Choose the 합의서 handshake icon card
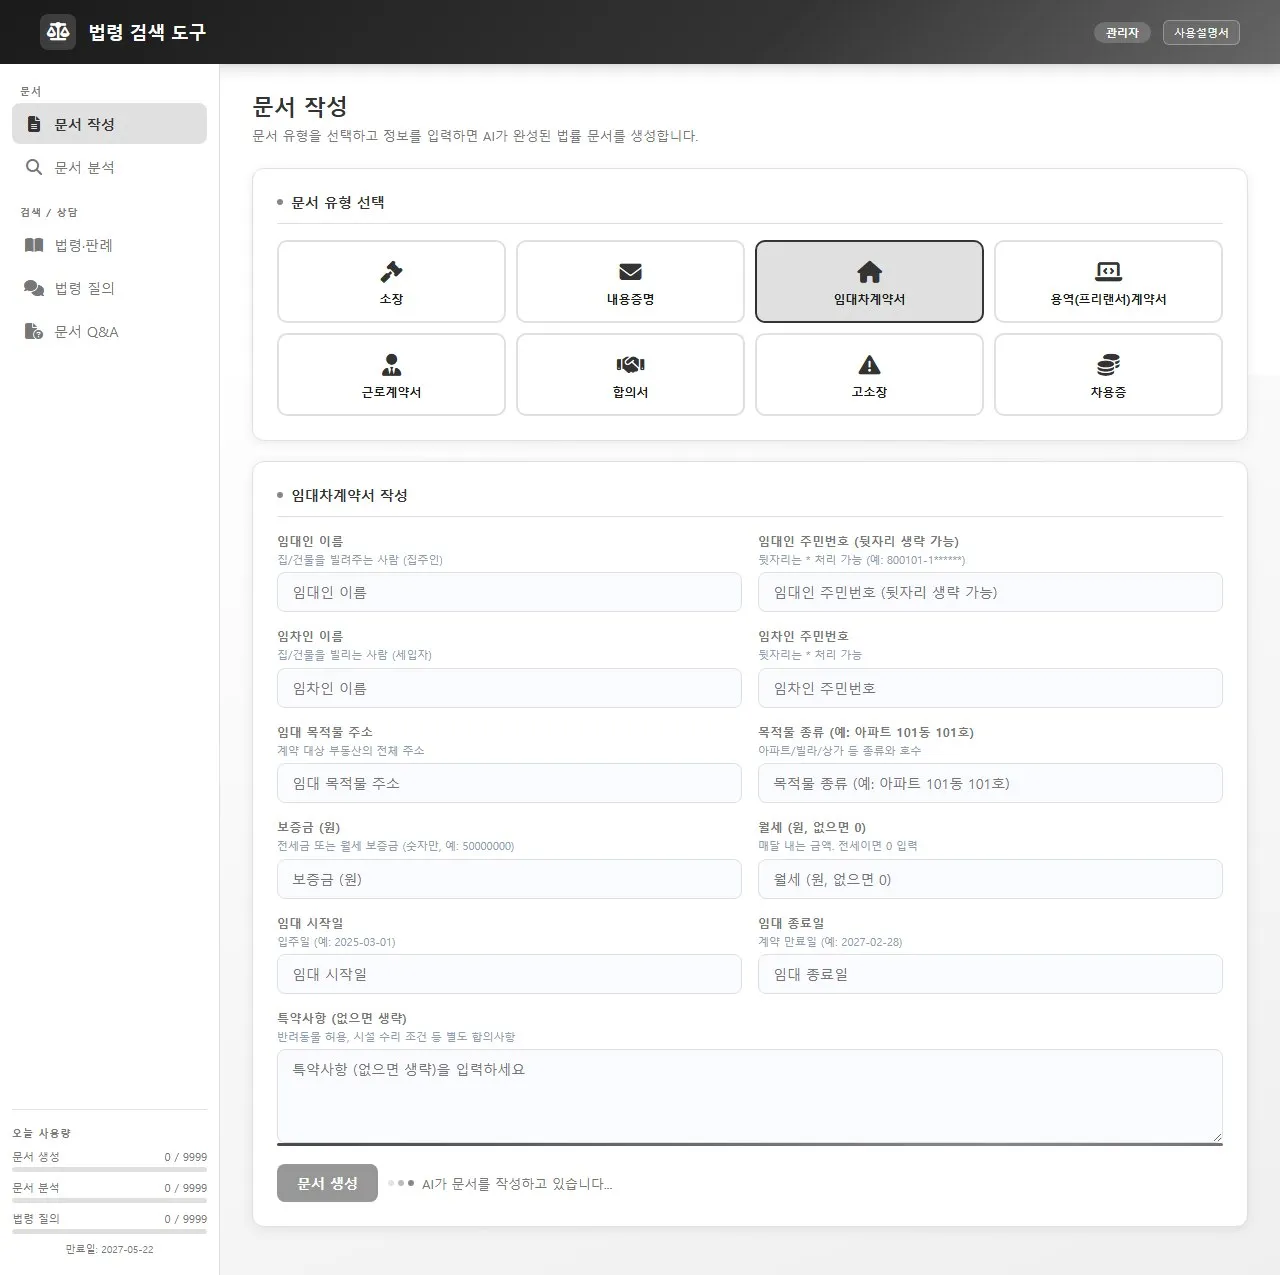Image resolution: width=1280 pixels, height=1275 pixels. coord(630,374)
